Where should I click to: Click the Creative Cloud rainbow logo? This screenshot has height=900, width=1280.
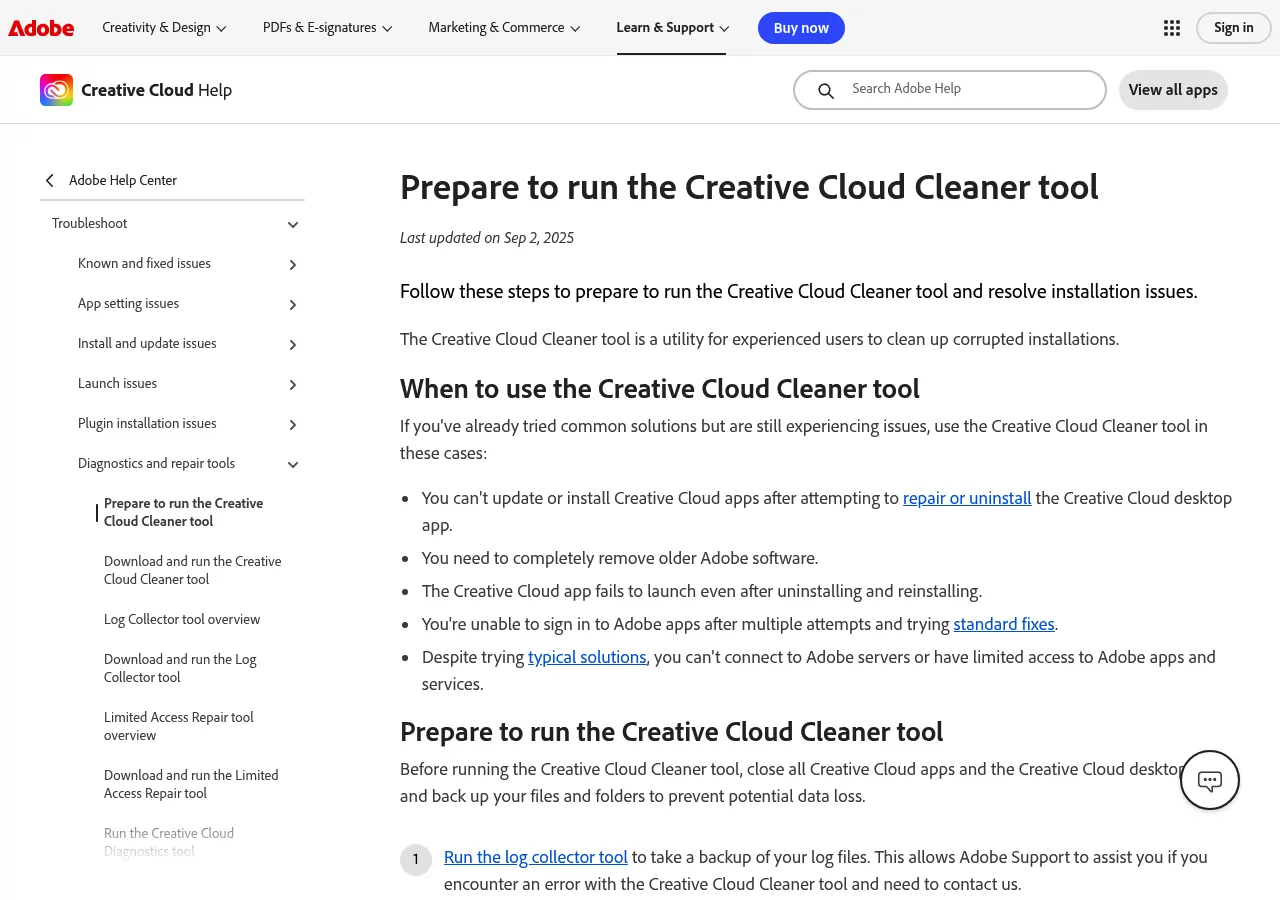(x=56, y=90)
